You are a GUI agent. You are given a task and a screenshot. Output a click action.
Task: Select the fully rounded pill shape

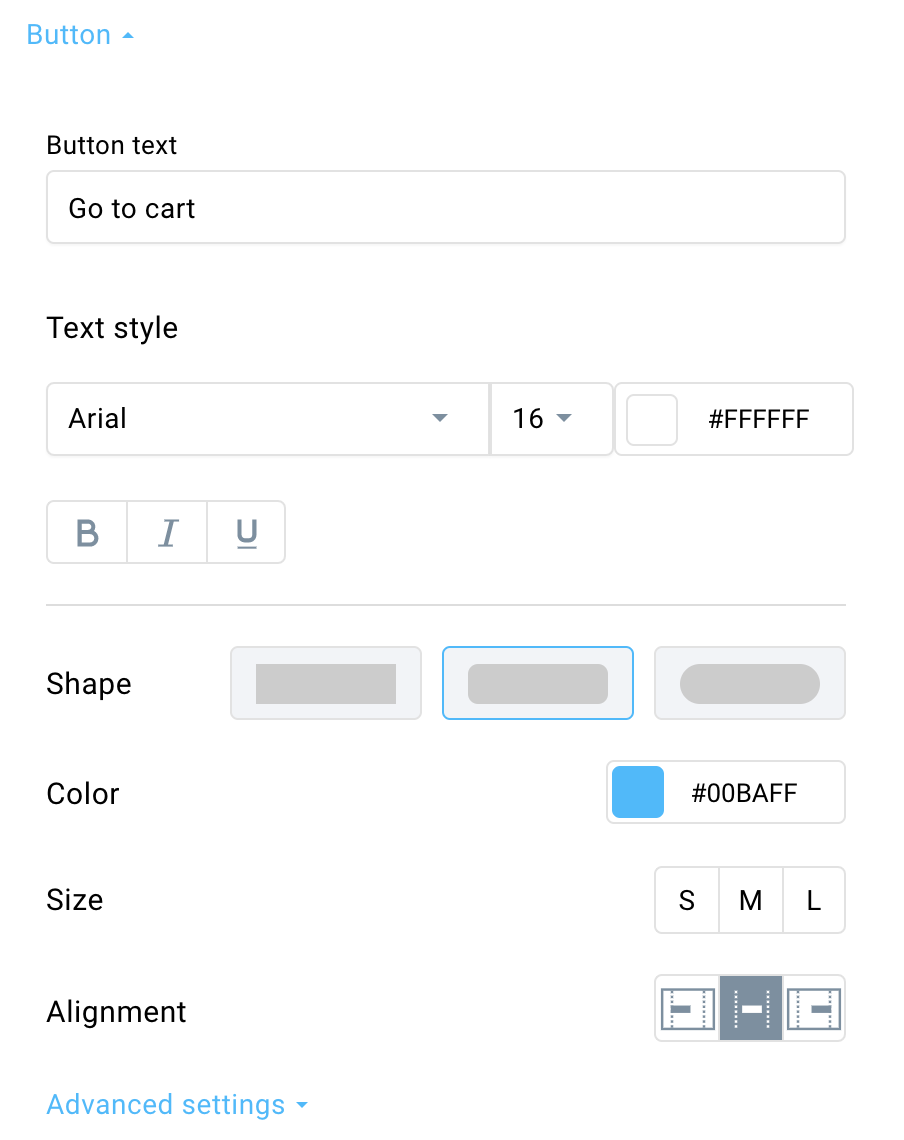pos(750,683)
